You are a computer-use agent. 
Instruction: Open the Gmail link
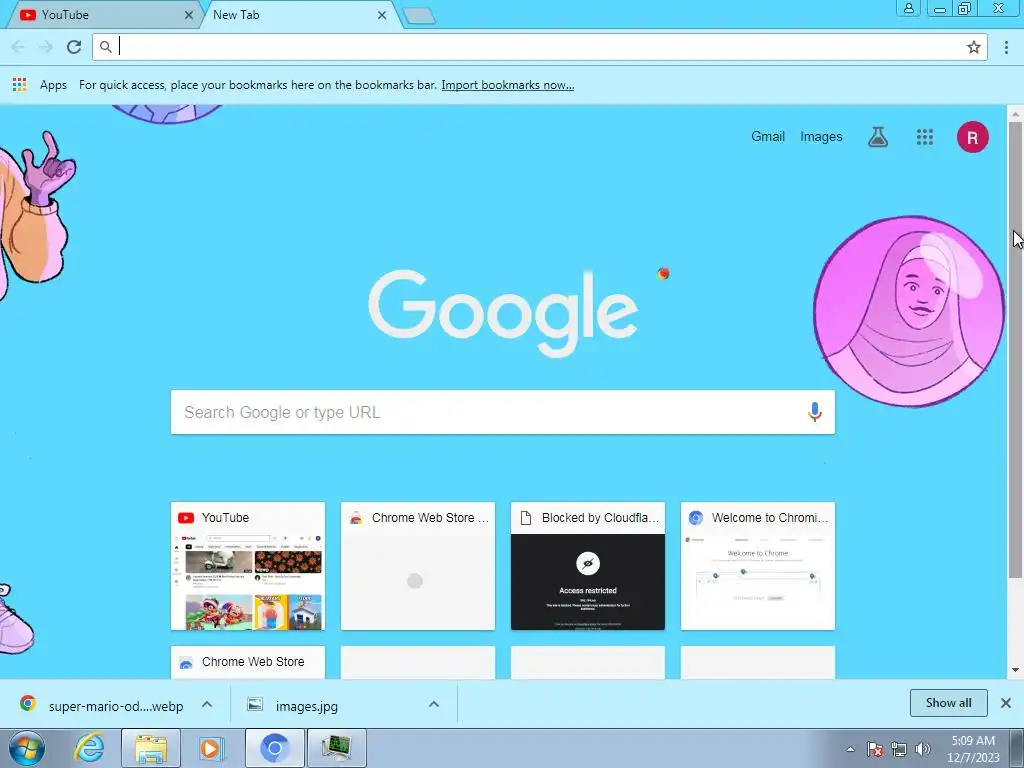(x=767, y=136)
